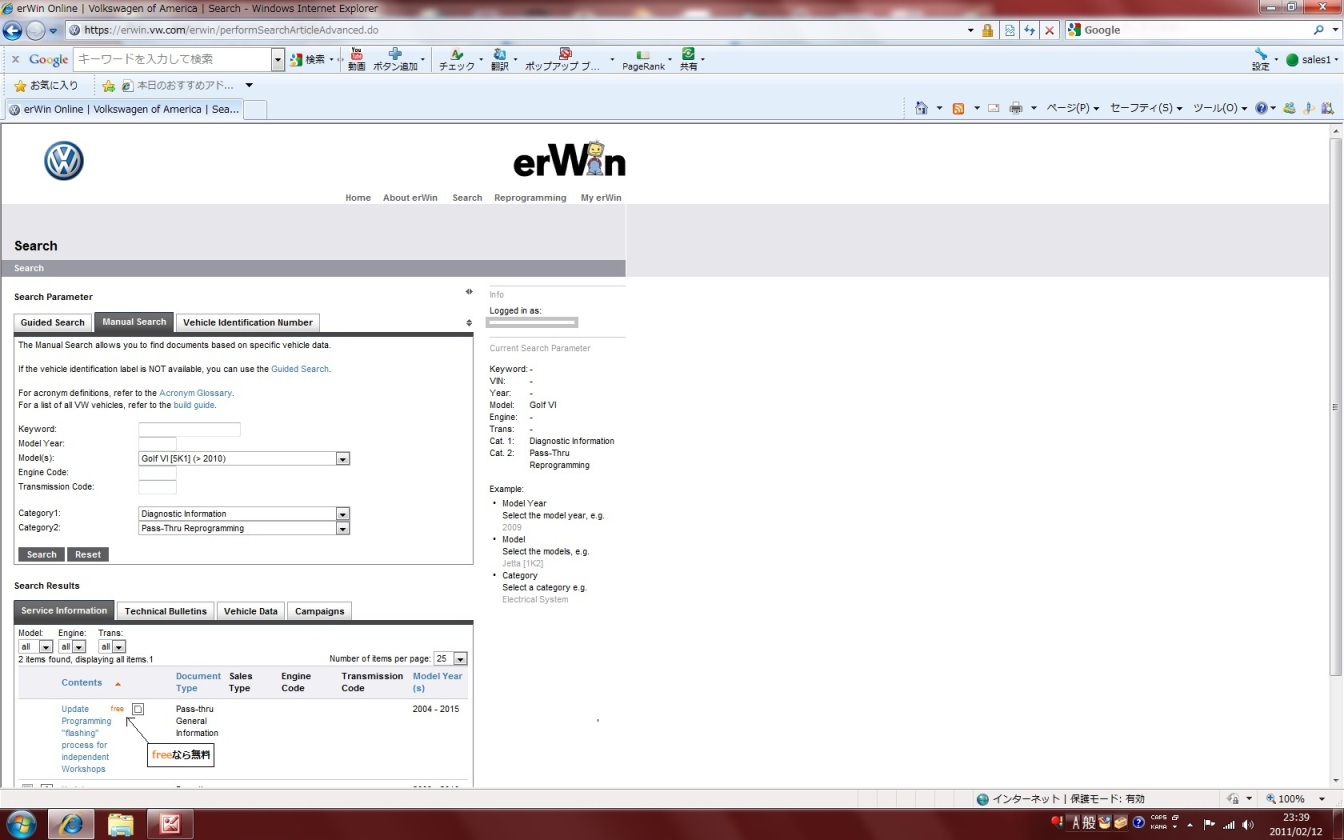Viewport: 1344px width, 840px height.
Task: Open the Model filter 'all' dropdown
Action: [46, 647]
